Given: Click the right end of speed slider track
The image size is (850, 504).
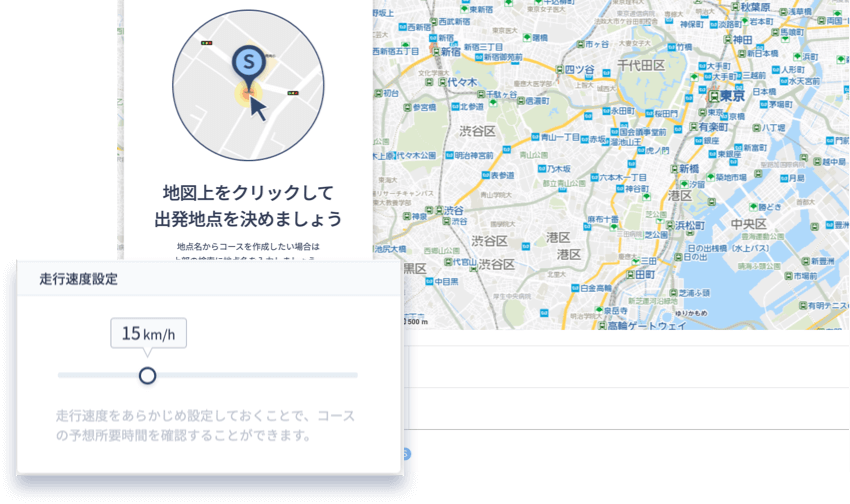Looking at the screenshot, I should click(x=356, y=375).
